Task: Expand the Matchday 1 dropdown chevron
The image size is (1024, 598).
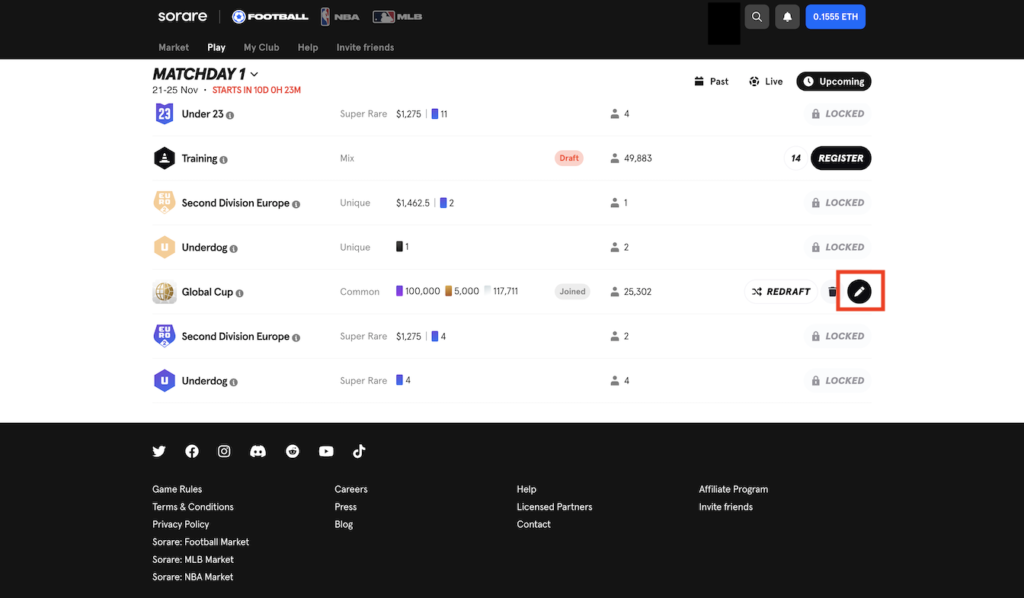Action: coord(254,74)
